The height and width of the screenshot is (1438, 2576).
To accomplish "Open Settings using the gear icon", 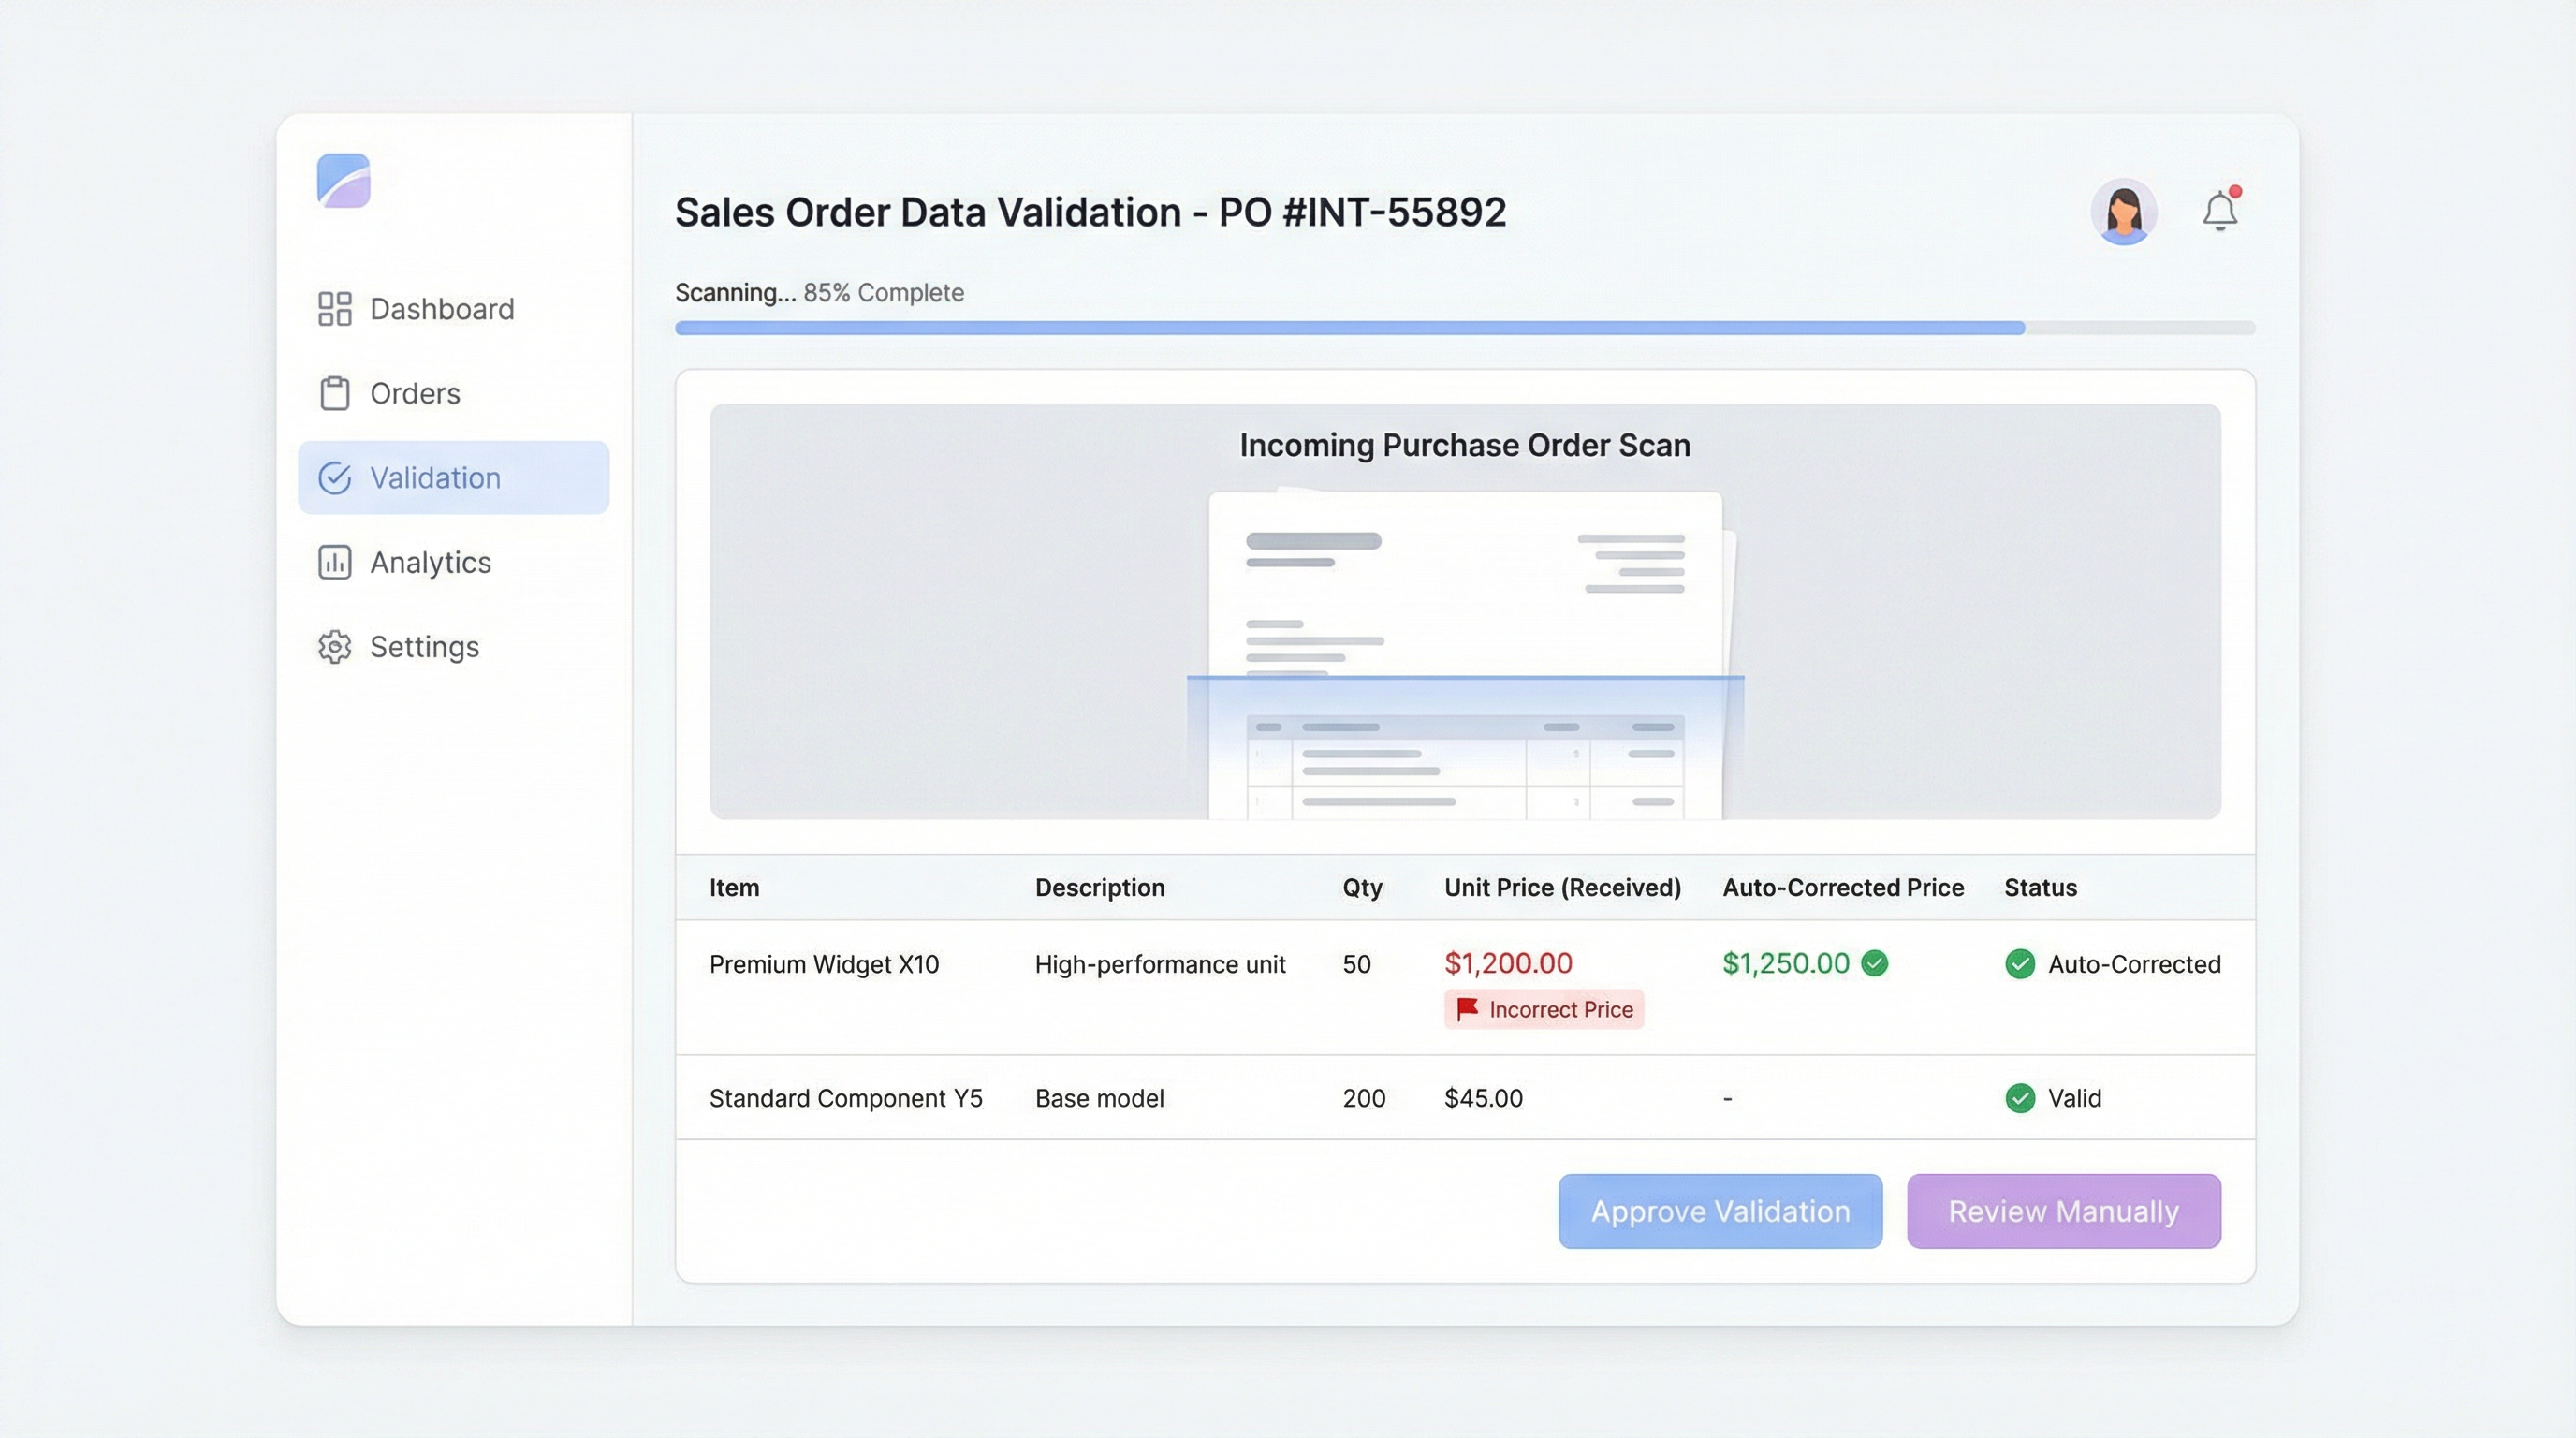I will [334, 647].
